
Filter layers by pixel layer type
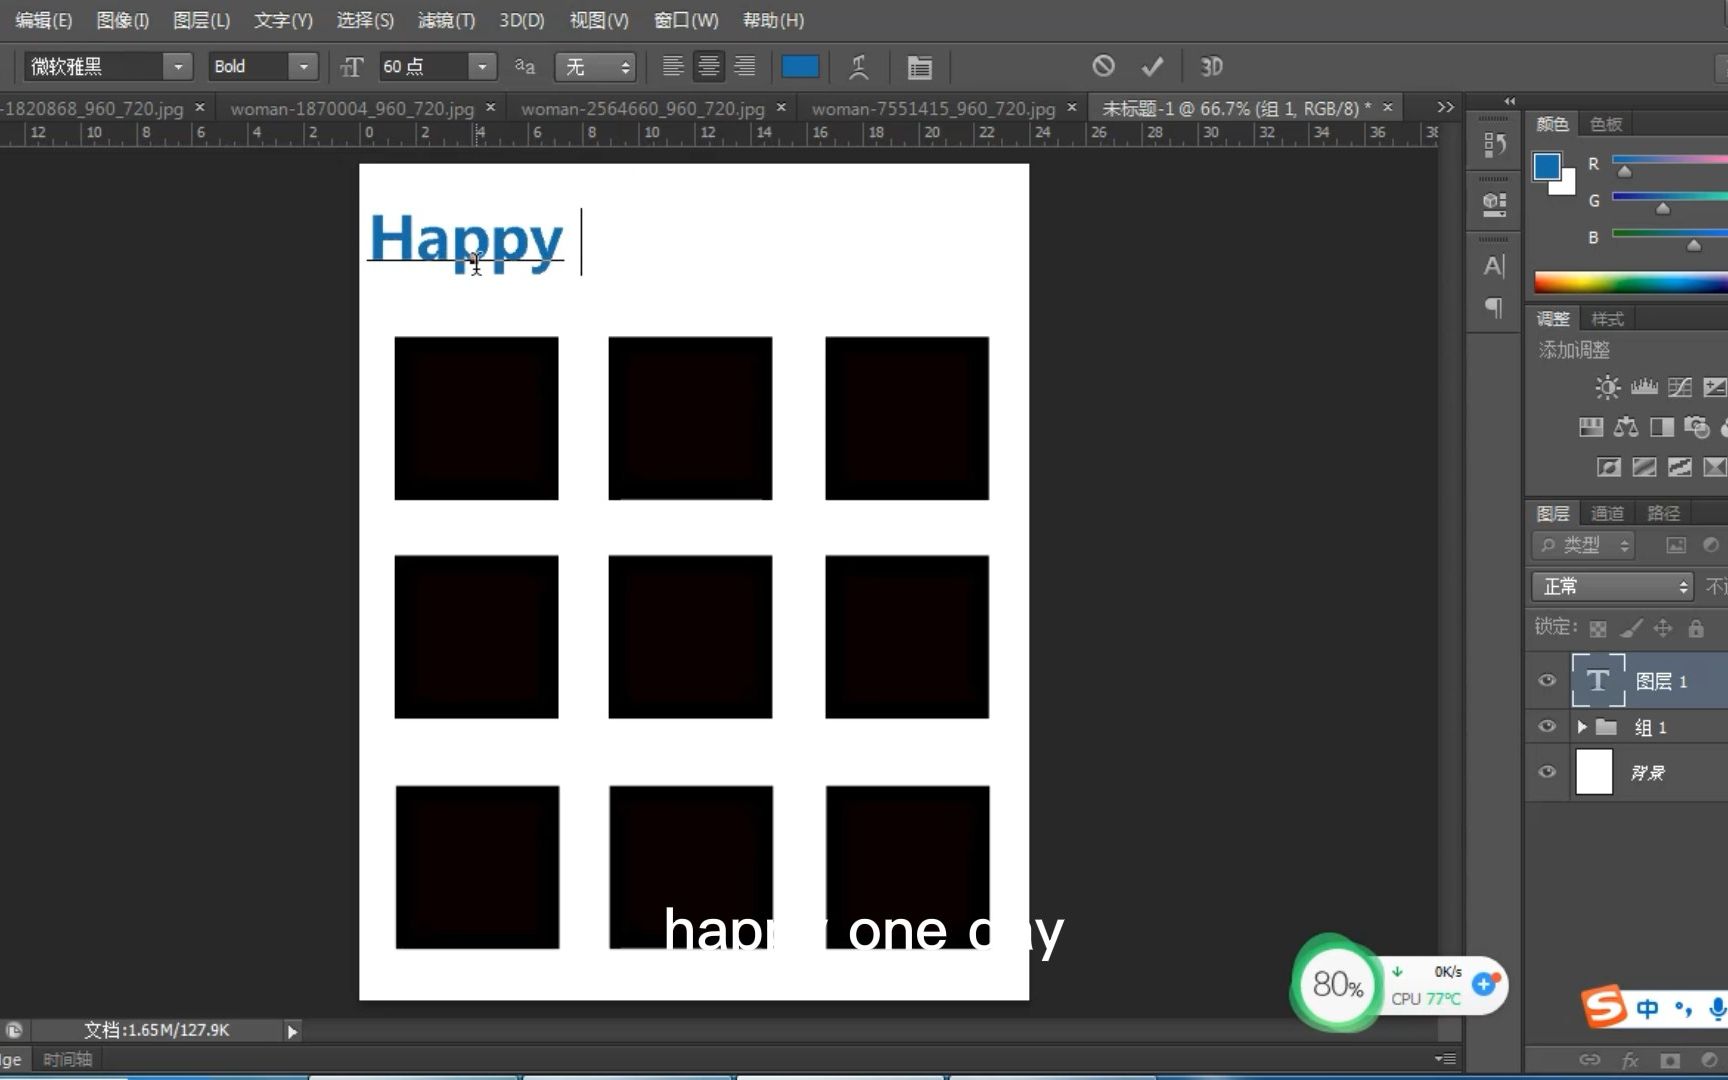(x=1676, y=545)
